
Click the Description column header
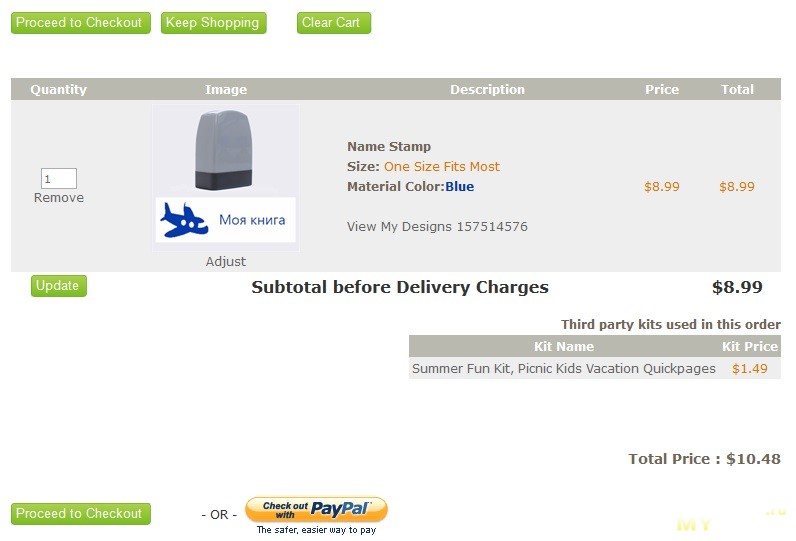(x=487, y=89)
